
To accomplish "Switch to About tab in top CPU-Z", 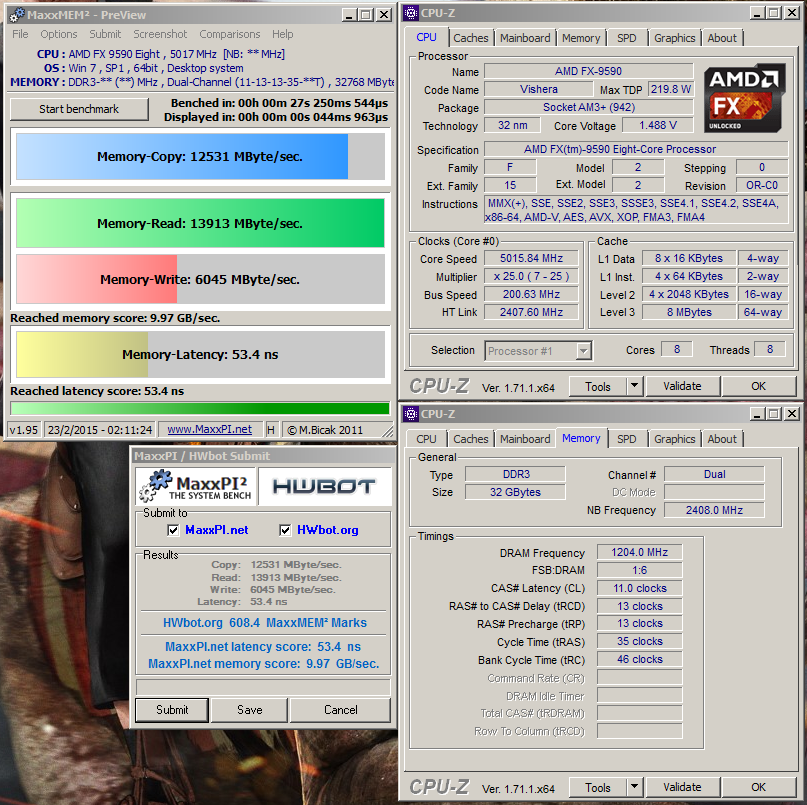I will [x=722, y=38].
